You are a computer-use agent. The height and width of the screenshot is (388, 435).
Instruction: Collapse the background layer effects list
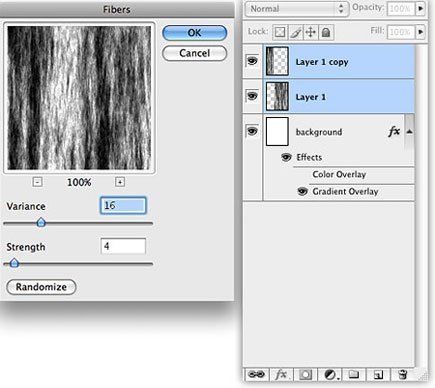(410, 132)
